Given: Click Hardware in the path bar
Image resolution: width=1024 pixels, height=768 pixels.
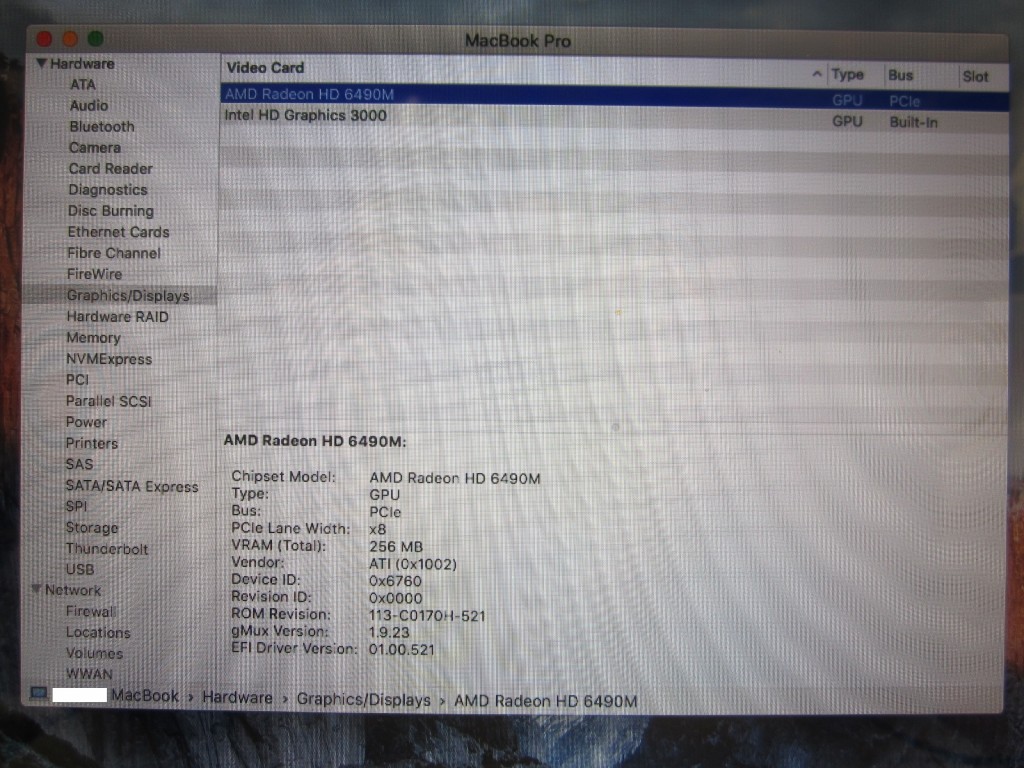Looking at the screenshot, I should 237,697.
